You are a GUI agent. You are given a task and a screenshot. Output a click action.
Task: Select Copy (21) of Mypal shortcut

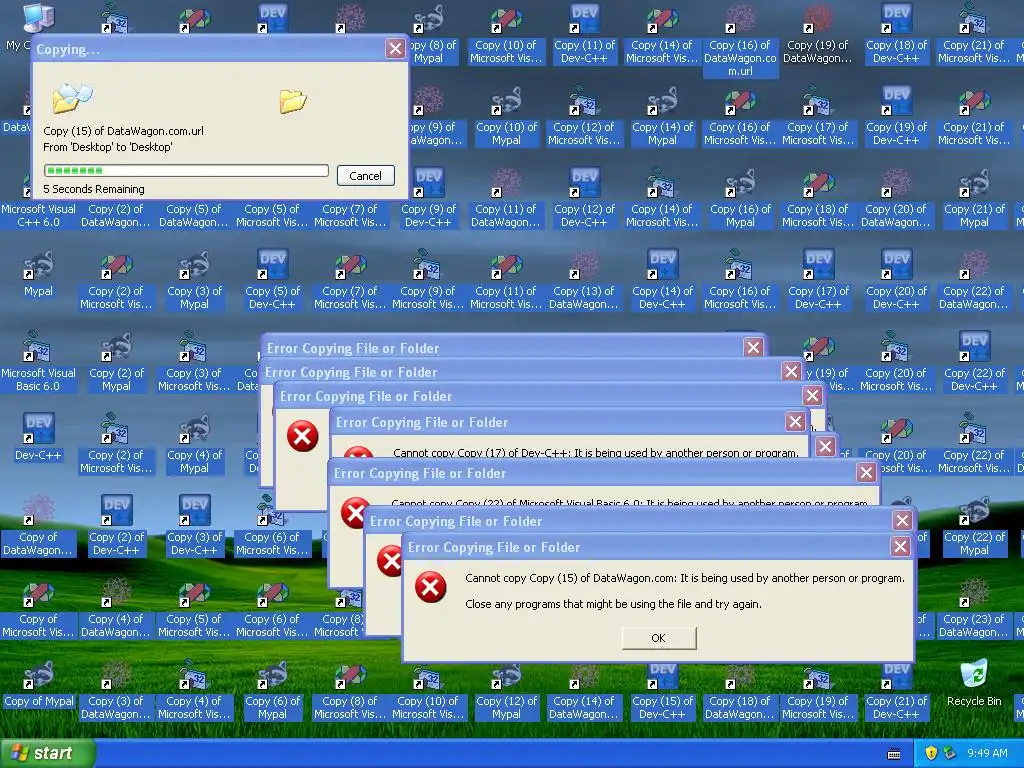[x=974, y=199]
